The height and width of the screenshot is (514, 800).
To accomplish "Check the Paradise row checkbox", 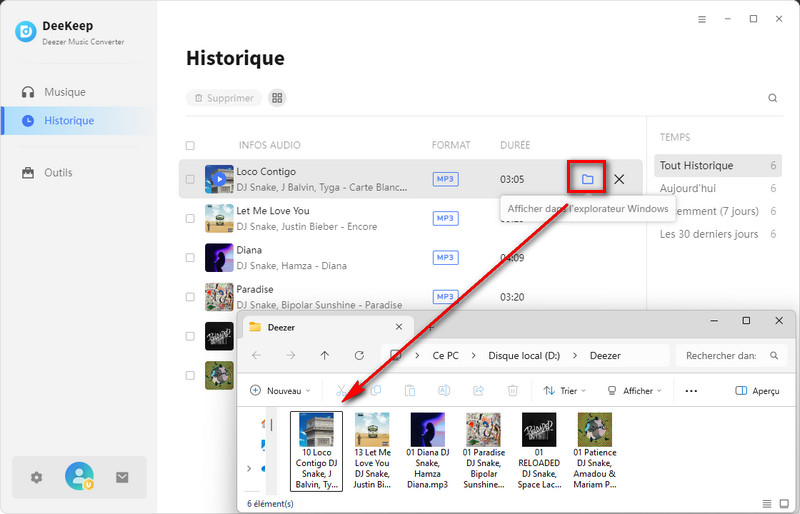I will pyautogui.click(x=190, y=297).
